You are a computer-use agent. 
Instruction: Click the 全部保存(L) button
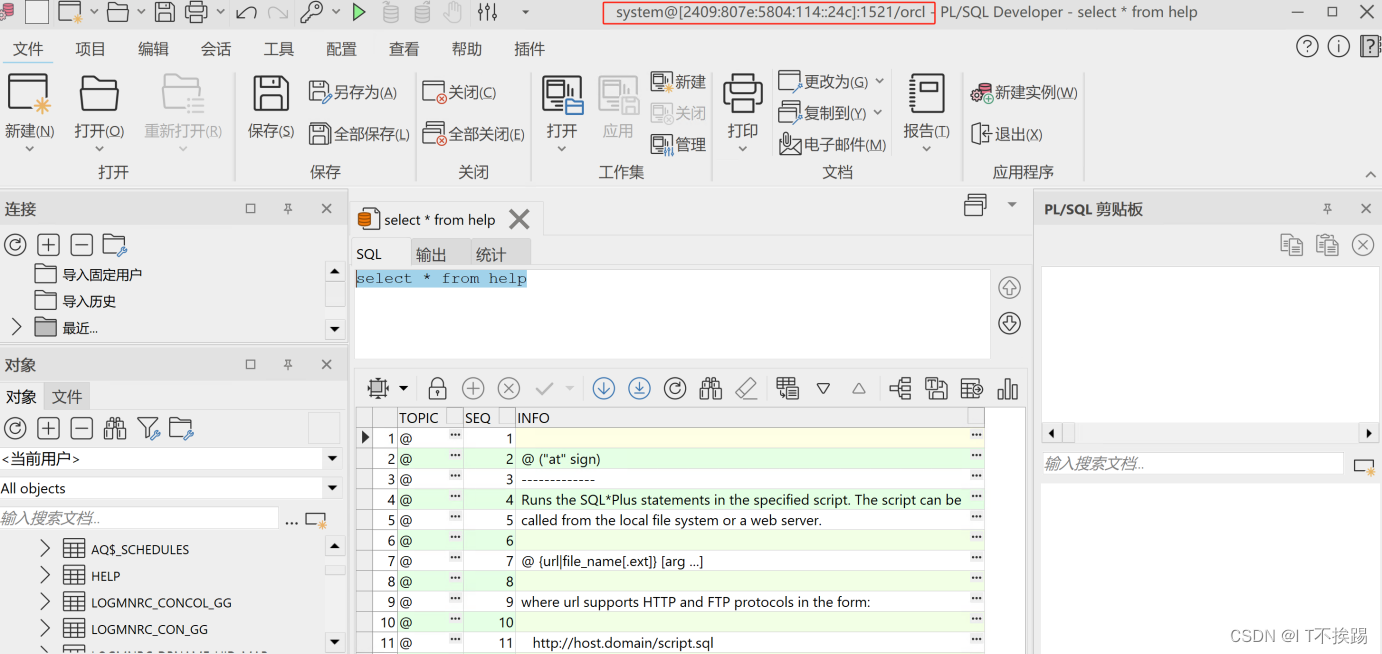click(x=358, y=133)
